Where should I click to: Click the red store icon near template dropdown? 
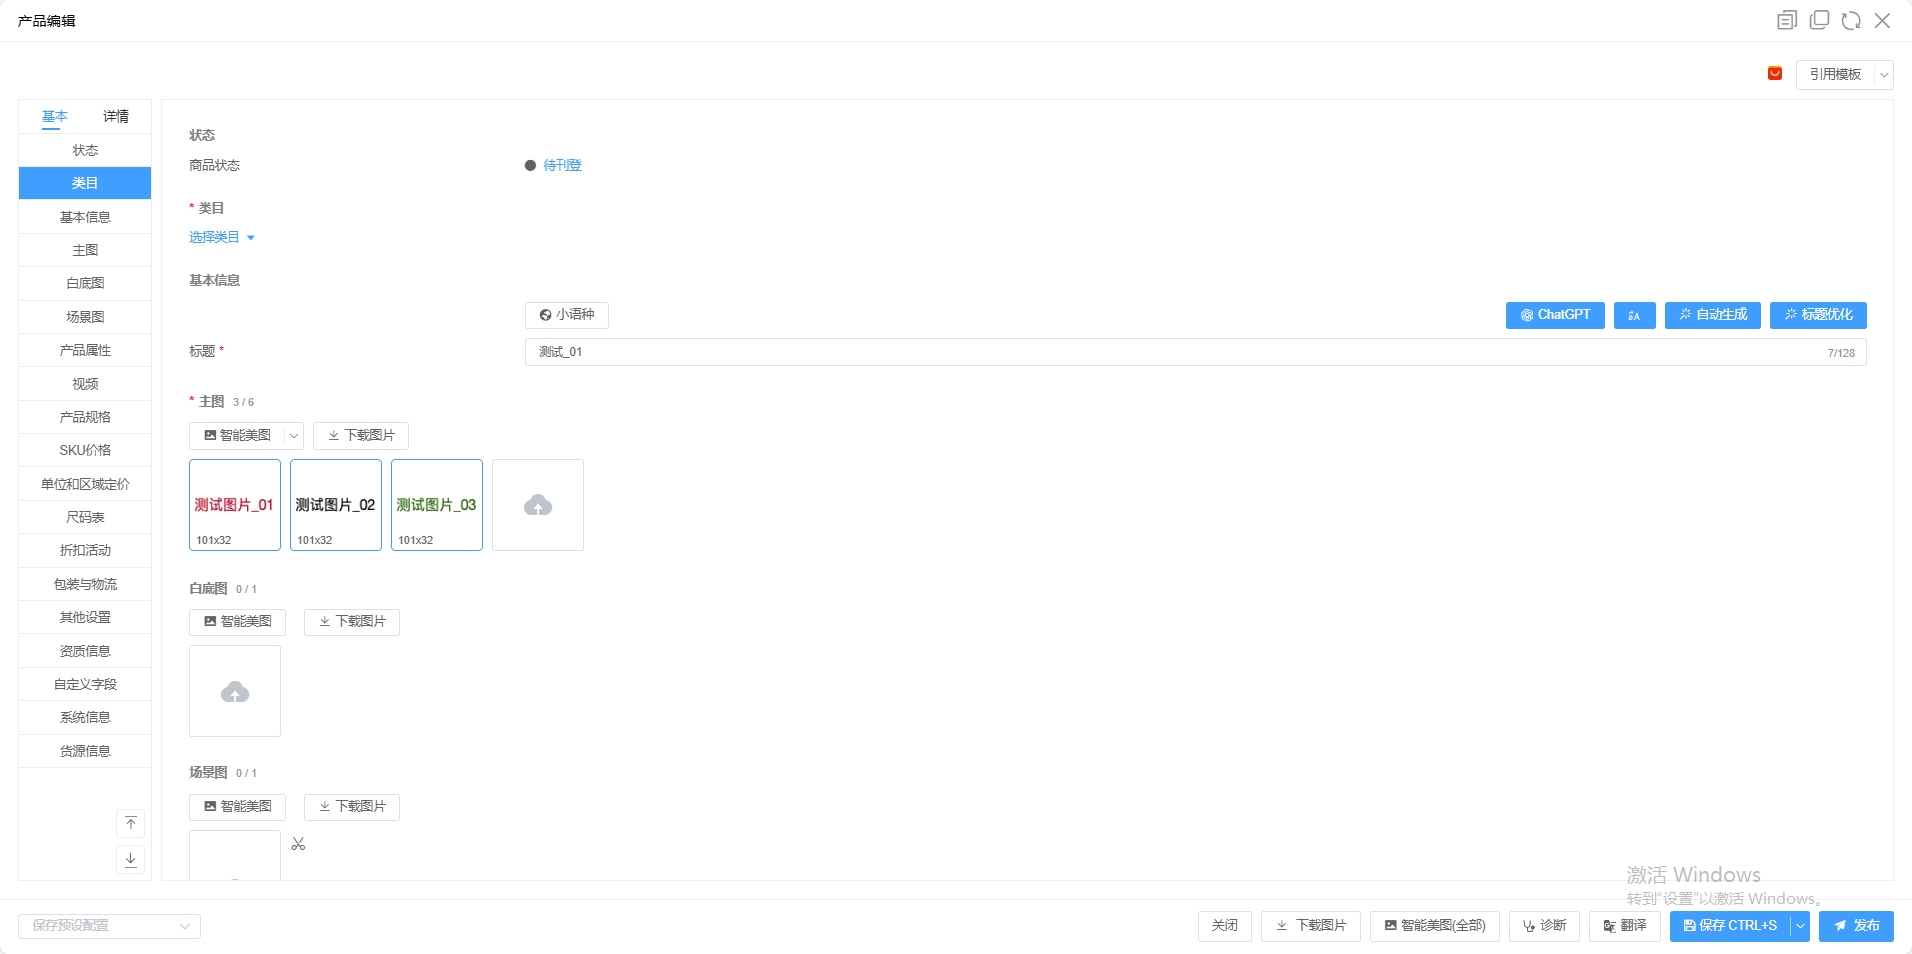pos(1775,74)
